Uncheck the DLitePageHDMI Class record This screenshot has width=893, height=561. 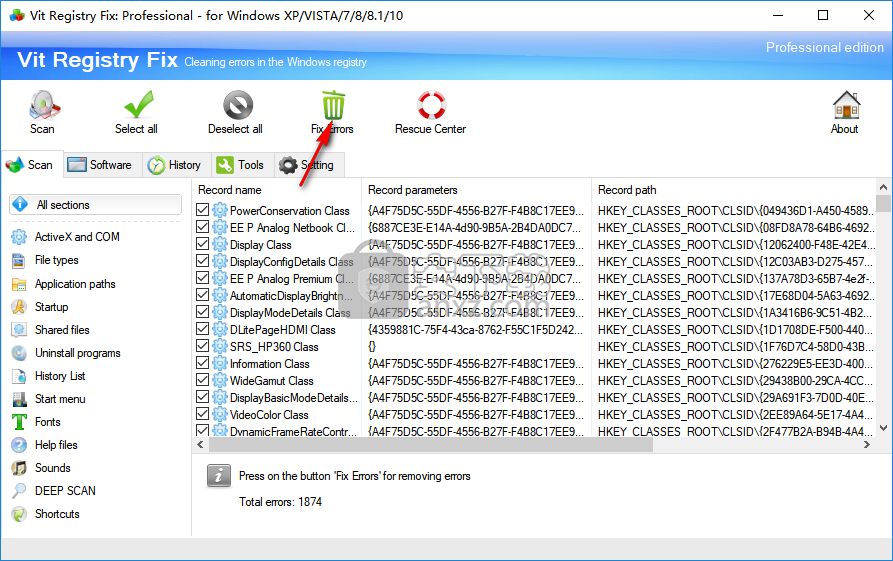click(x=202, y=329)
